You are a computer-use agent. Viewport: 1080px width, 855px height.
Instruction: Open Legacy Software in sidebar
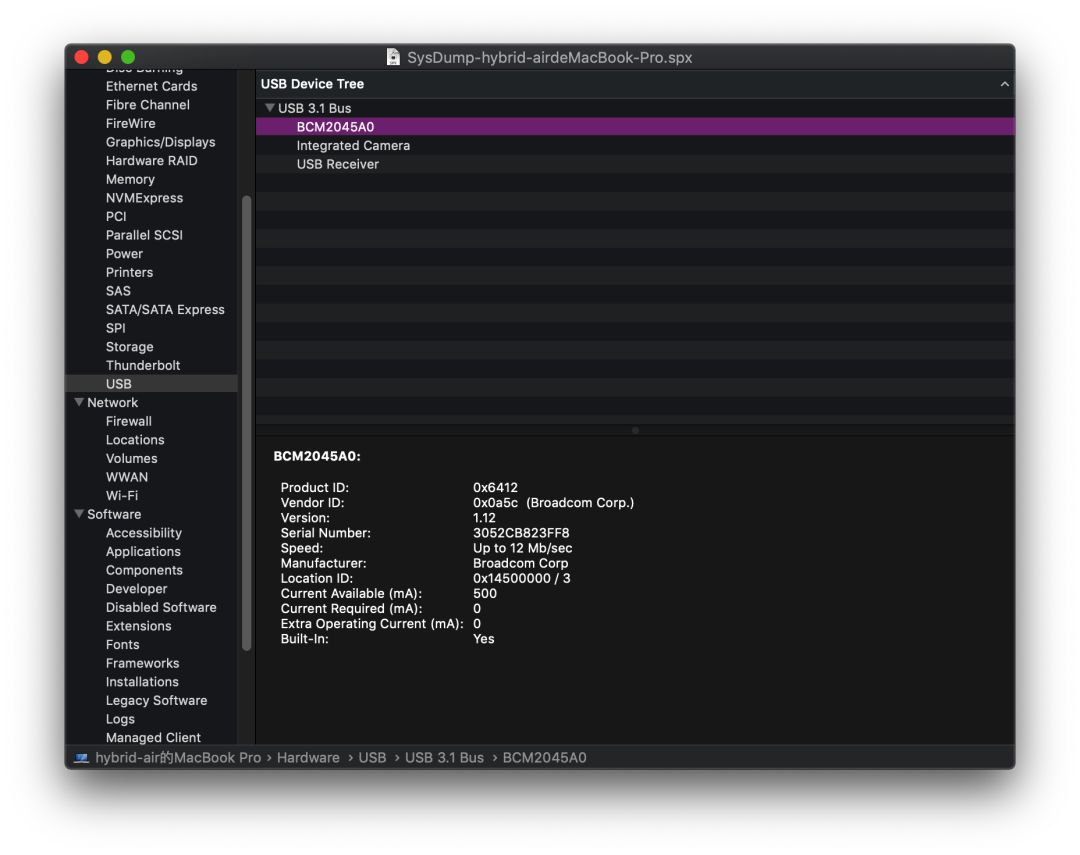tap(156, 700)
